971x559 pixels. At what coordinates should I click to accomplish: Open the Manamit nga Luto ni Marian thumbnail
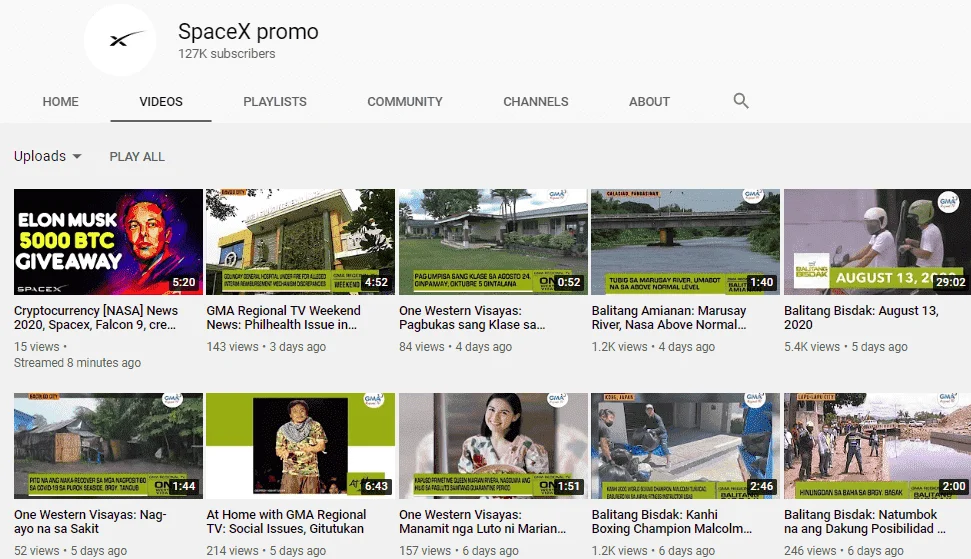pos(493,446)
